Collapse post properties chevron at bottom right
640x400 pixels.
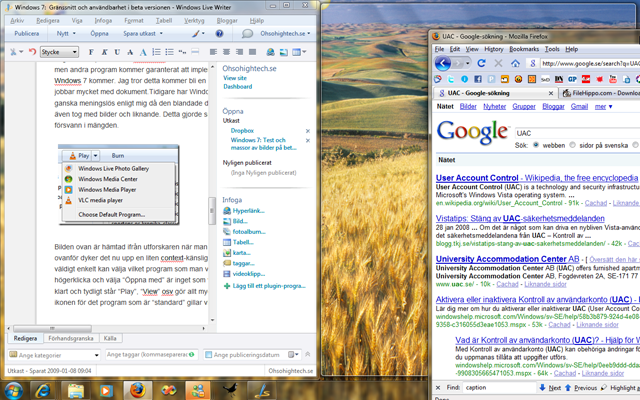click(x=308, y=354)
